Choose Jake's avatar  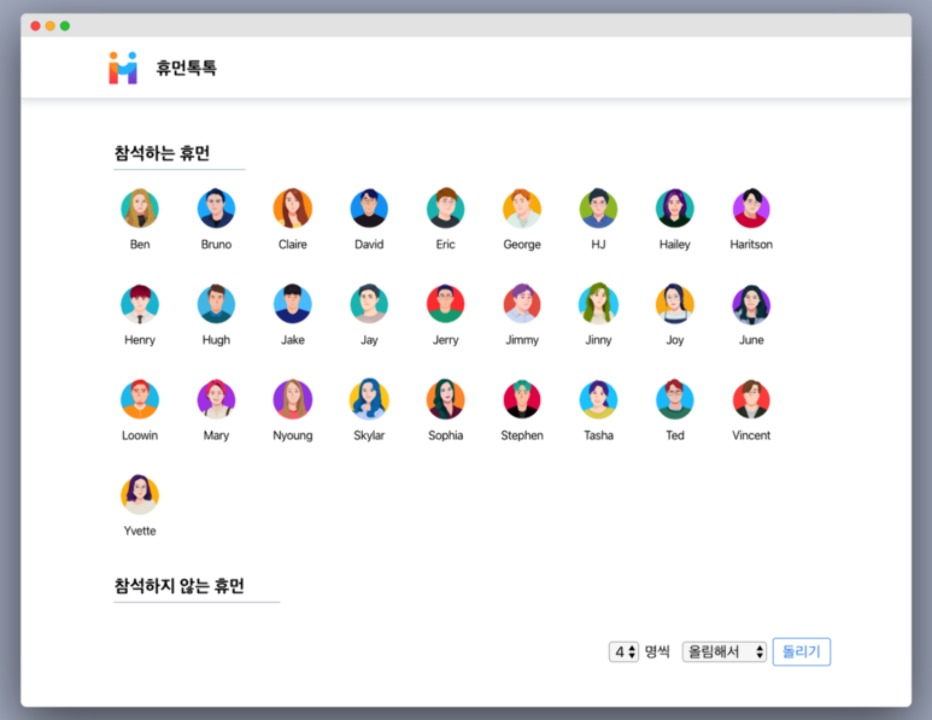pyautogui.click(x=292, y=304)
